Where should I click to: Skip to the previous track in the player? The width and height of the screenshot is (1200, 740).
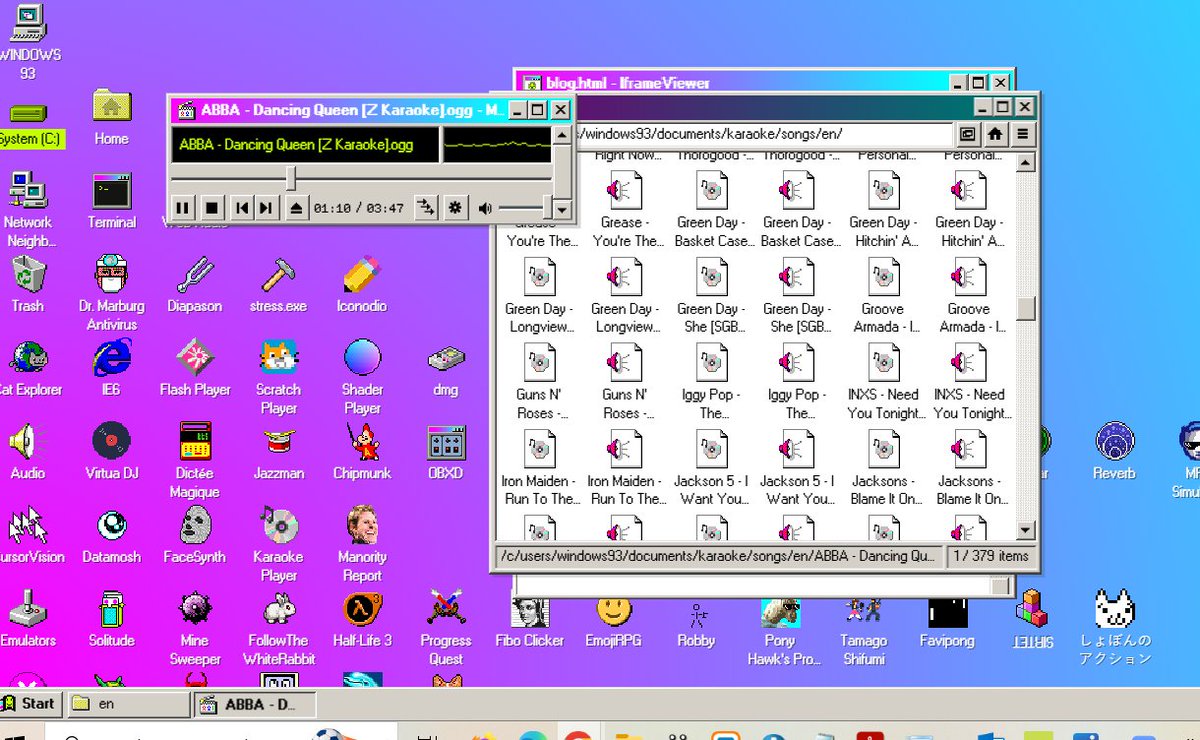pyautogui.click(x=241, y=208)
